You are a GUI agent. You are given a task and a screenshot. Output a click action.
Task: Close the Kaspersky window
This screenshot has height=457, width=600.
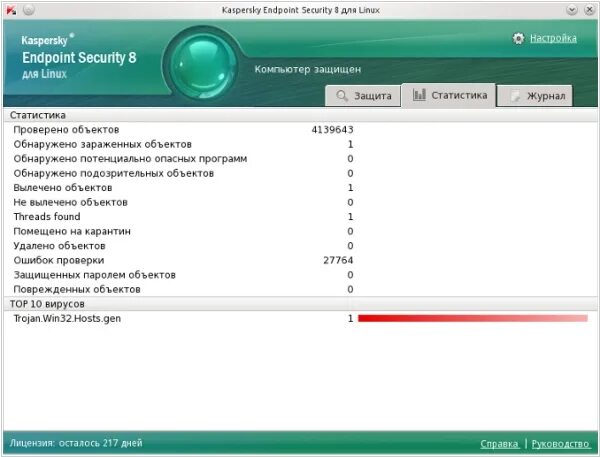coord(590,10)
